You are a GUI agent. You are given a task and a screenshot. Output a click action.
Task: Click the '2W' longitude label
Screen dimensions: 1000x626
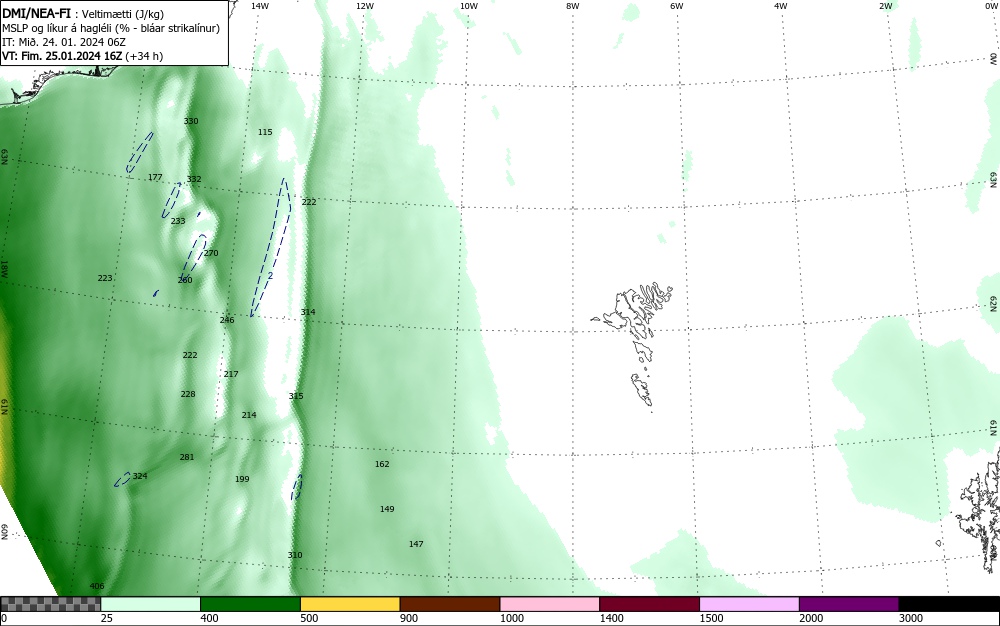(x=886, y=6)
